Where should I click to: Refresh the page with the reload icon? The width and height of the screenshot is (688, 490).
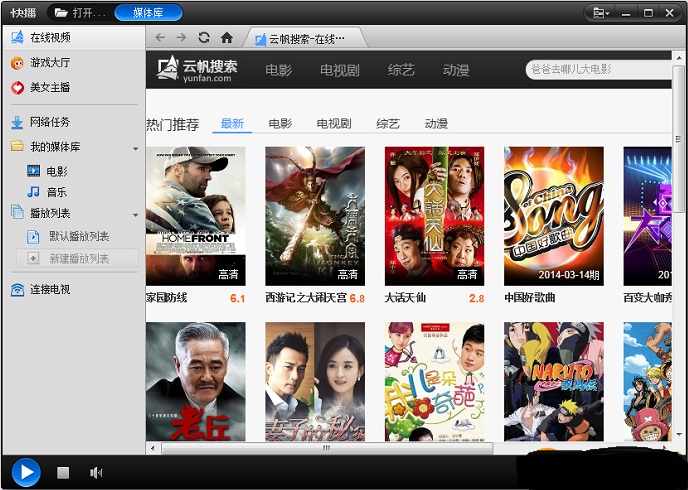(204, 38)
